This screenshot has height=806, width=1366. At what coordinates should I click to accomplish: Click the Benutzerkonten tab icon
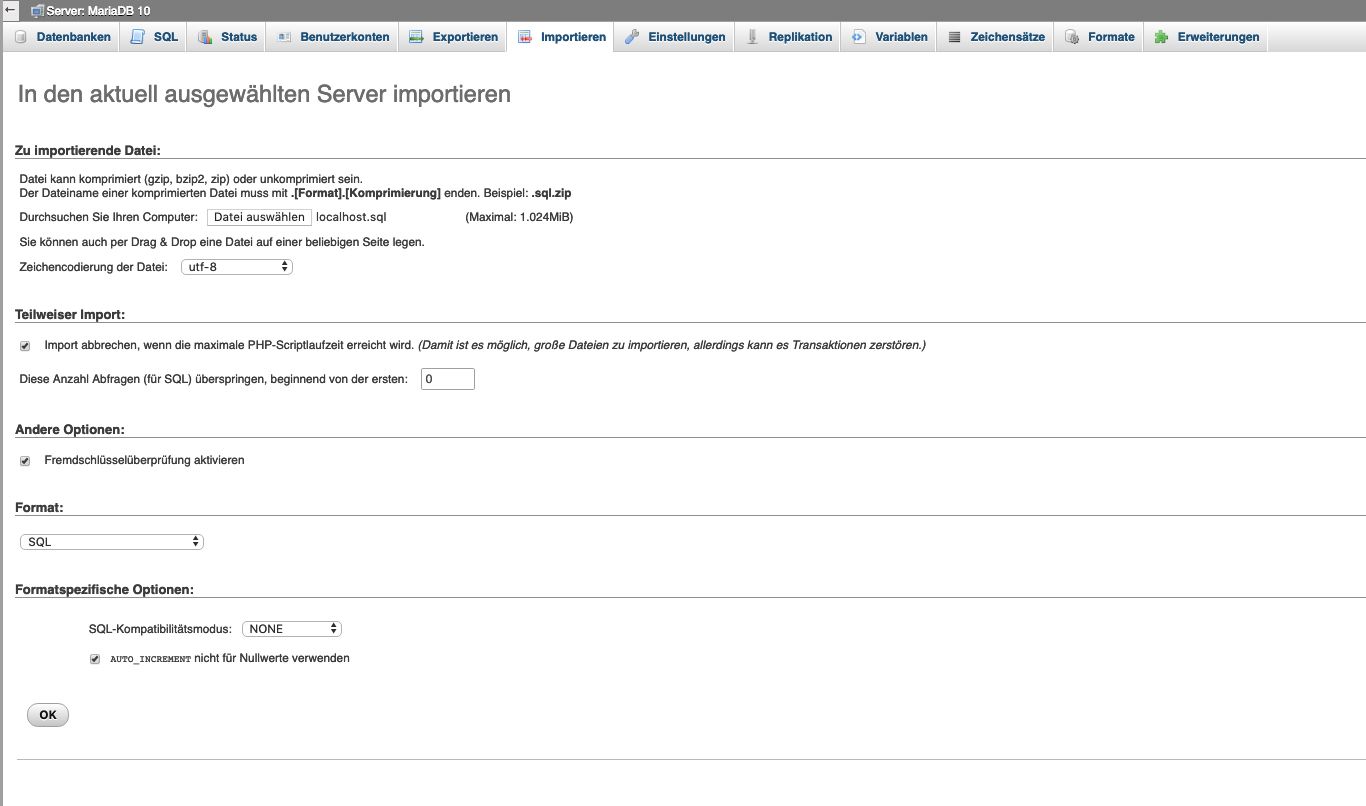pos(284,37)
